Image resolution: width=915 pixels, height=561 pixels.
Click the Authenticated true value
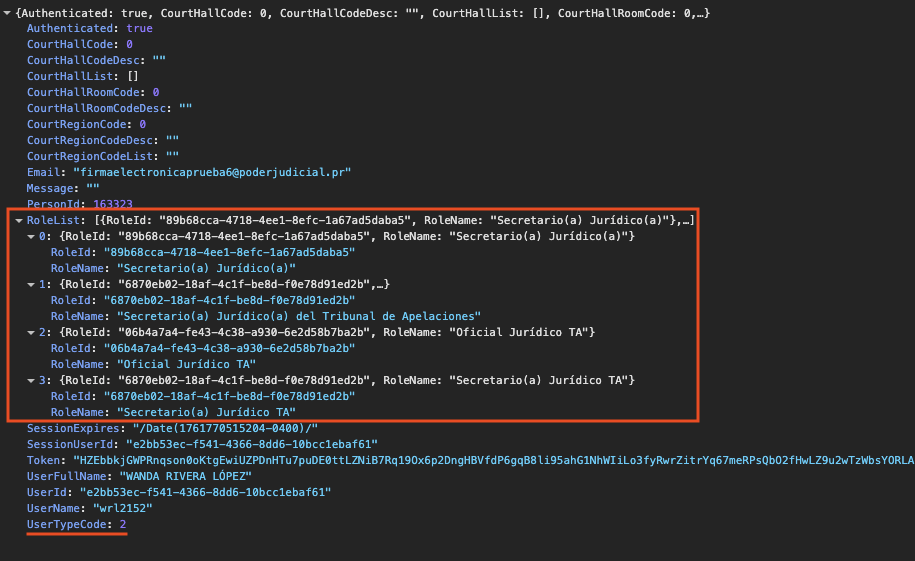(x=139, y=28)
